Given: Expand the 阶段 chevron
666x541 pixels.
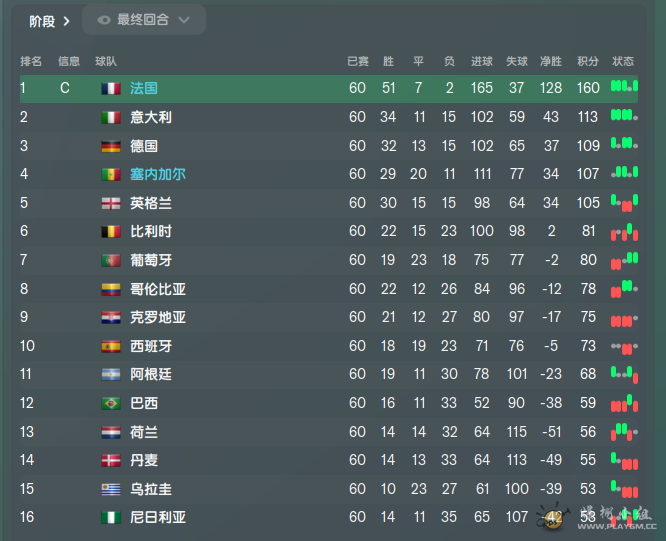Looking at the screenshot, I should click(x=66, y=21).
